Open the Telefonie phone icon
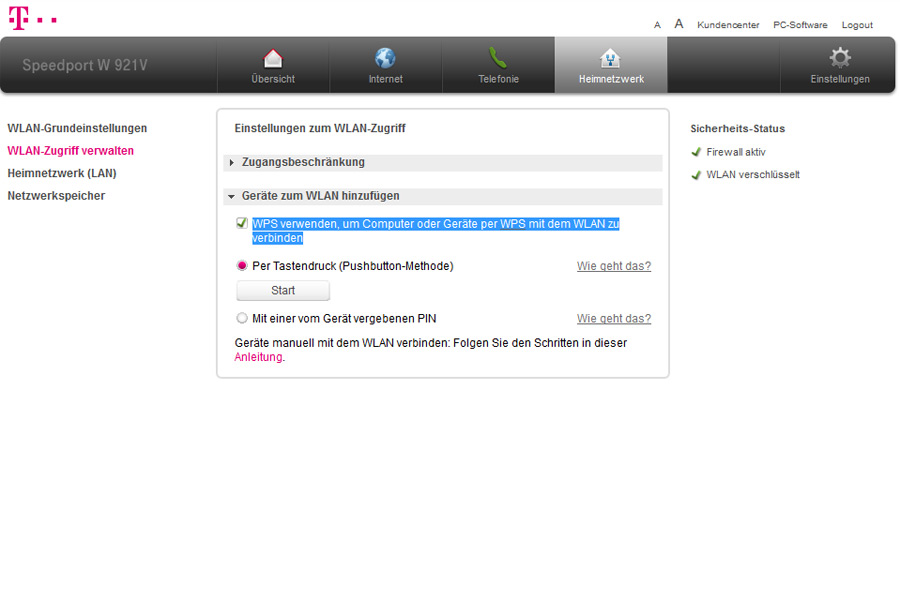 [498, 58]
